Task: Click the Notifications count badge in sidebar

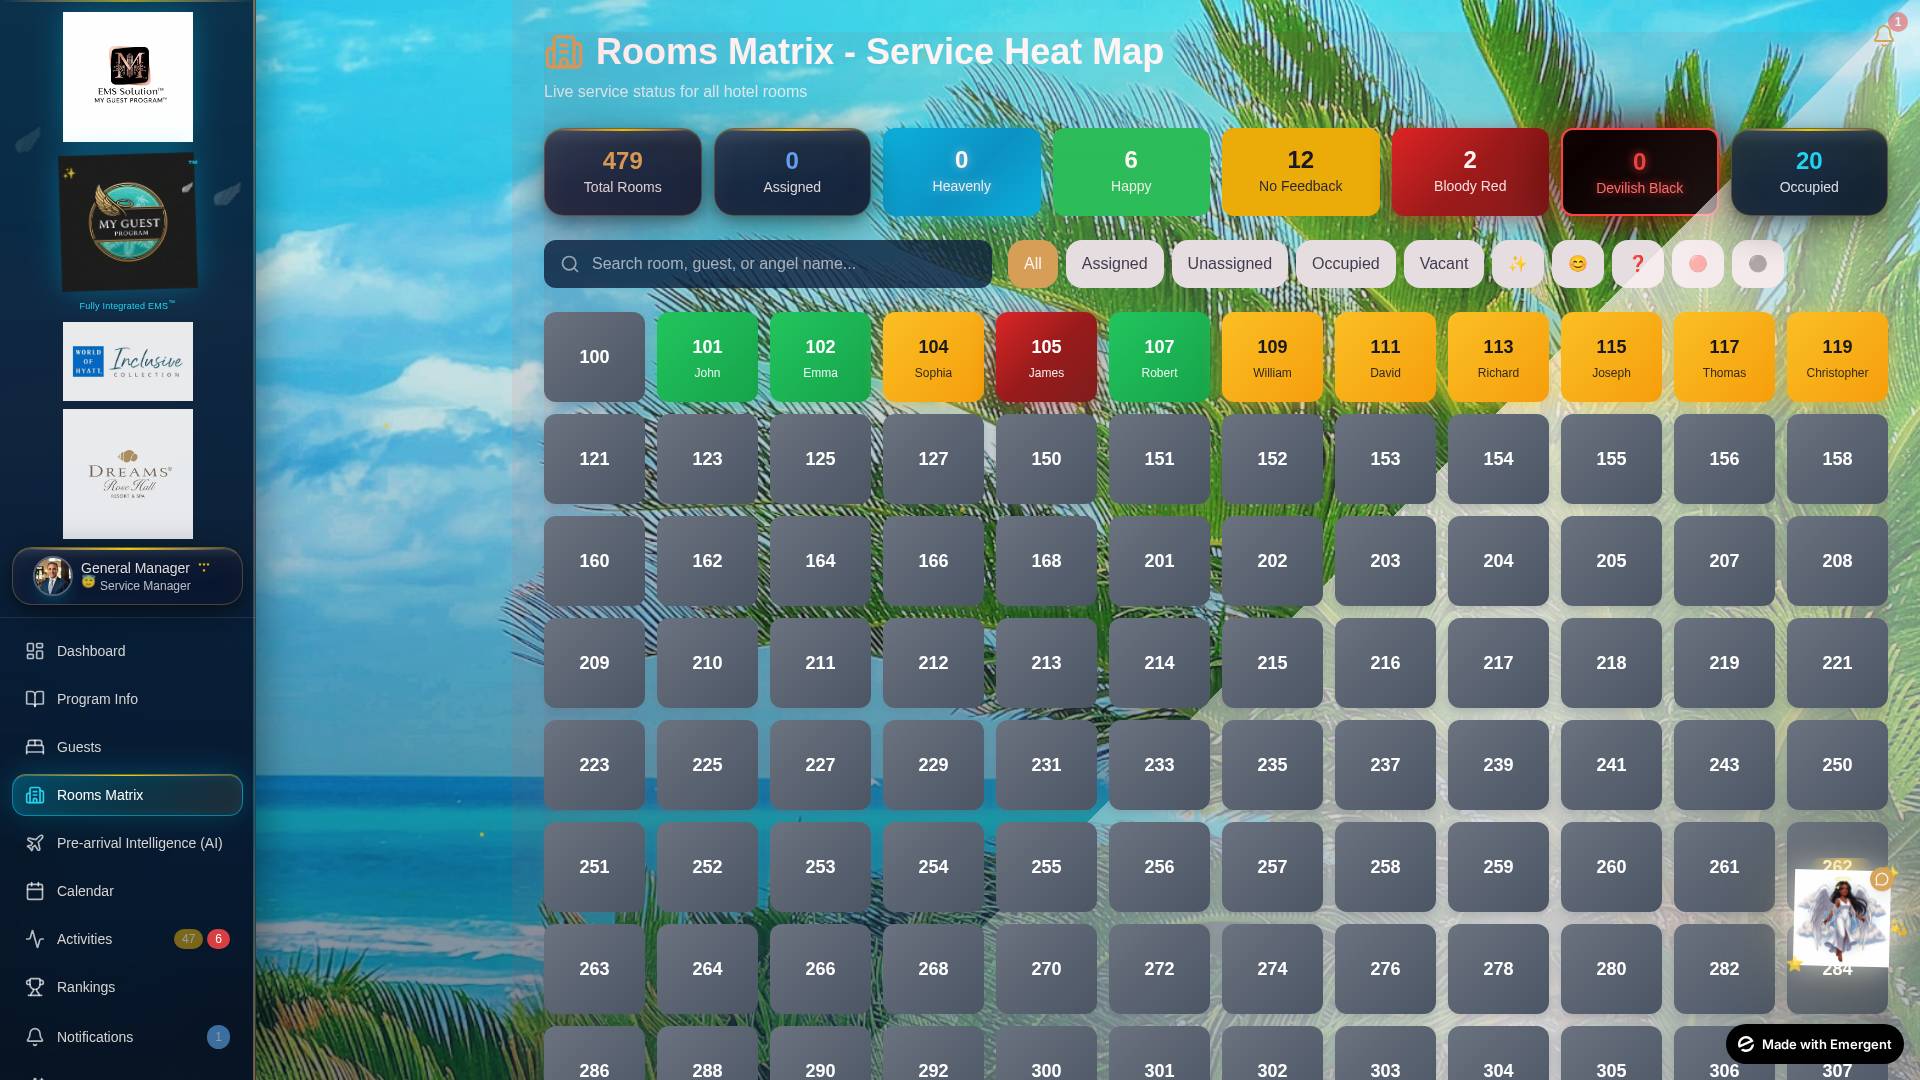Action: (x=218, y=1037)
